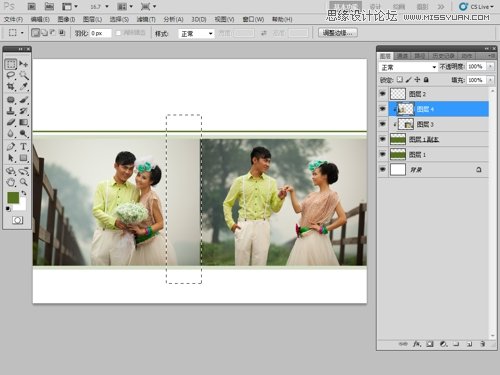Image resolution: width=500 pixels, height=375 pixels.
Task: Hide layer 图层 4 visibility eye
Action: 383,109
